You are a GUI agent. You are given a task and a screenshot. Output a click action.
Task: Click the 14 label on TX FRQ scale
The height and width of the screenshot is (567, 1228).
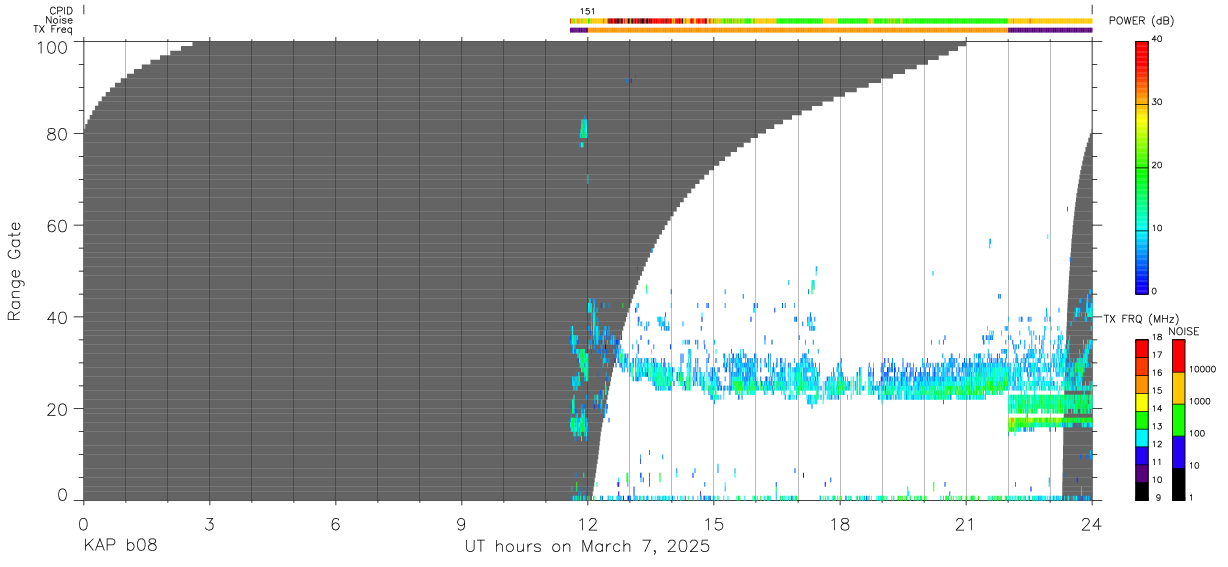tap(1156, 411)
